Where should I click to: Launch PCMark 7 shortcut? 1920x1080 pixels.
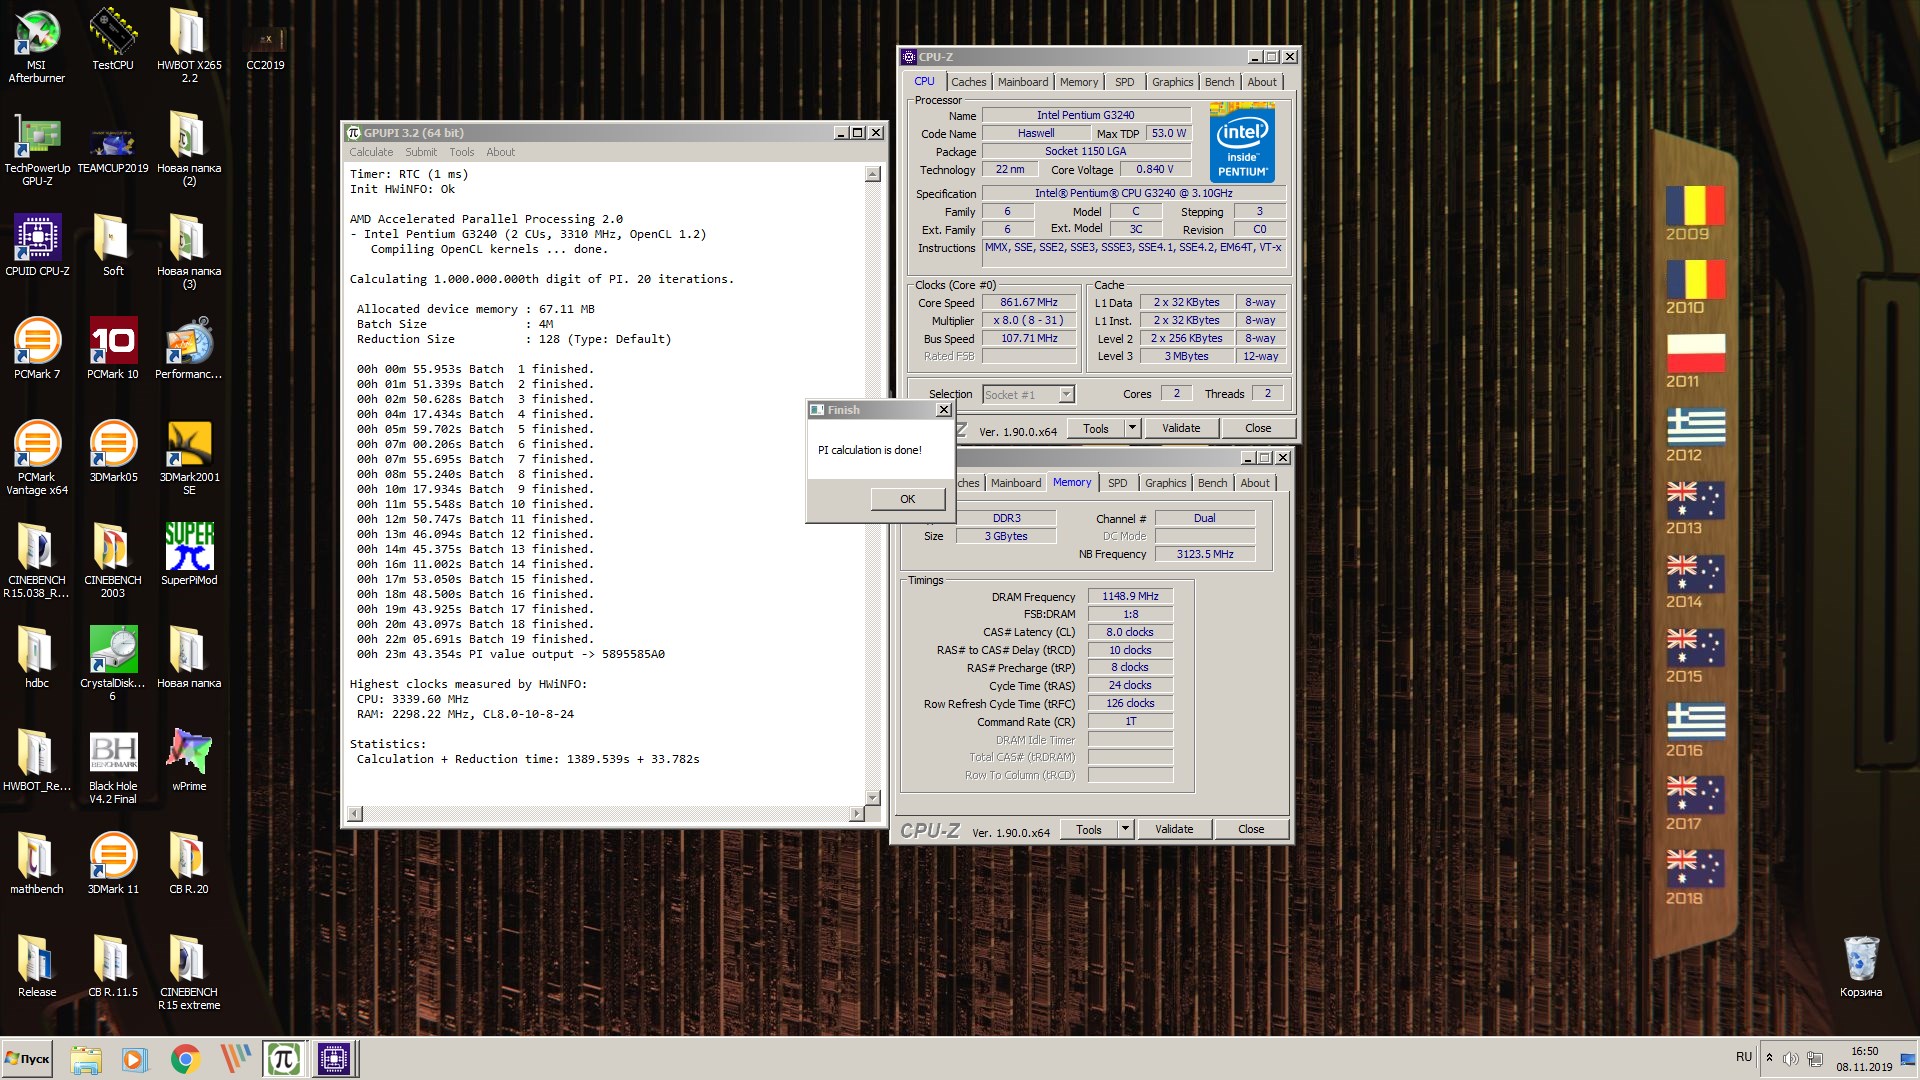(37, 348)
